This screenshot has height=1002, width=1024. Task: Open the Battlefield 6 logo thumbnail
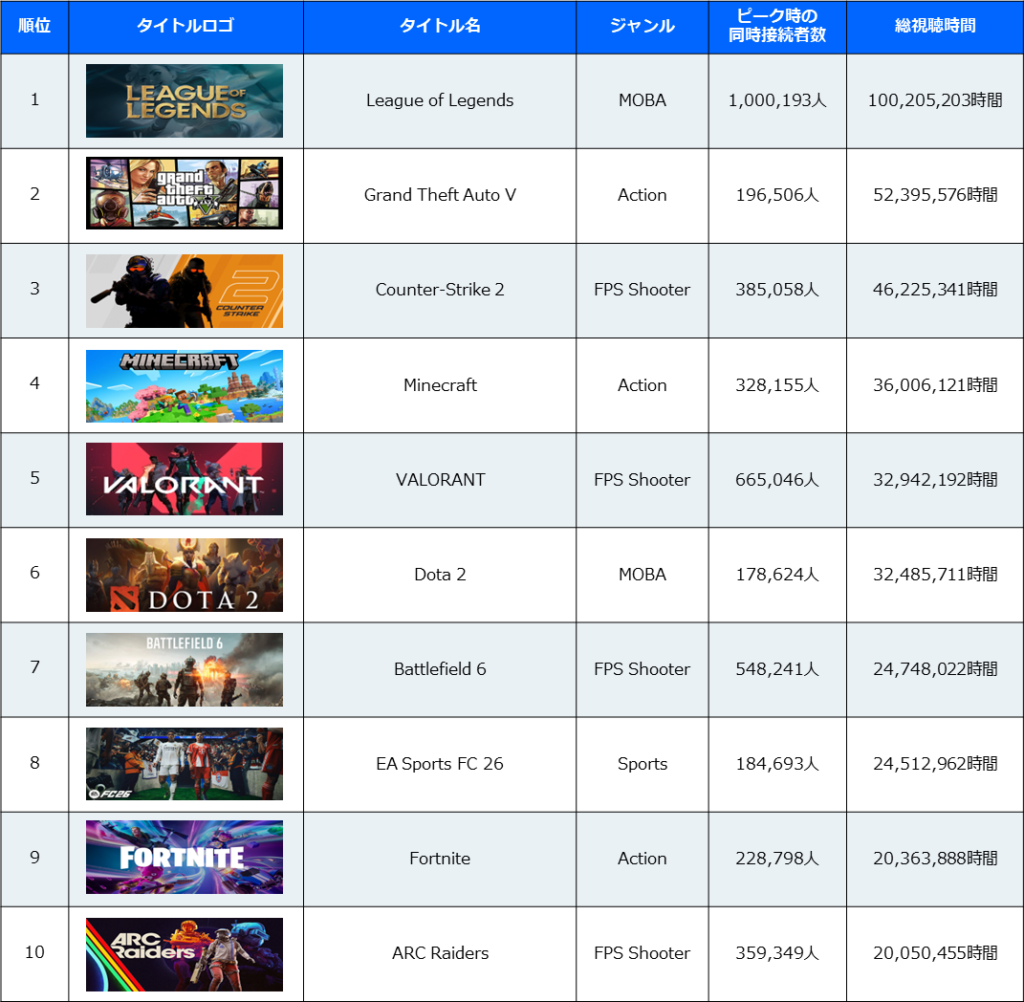click(184, 669)
